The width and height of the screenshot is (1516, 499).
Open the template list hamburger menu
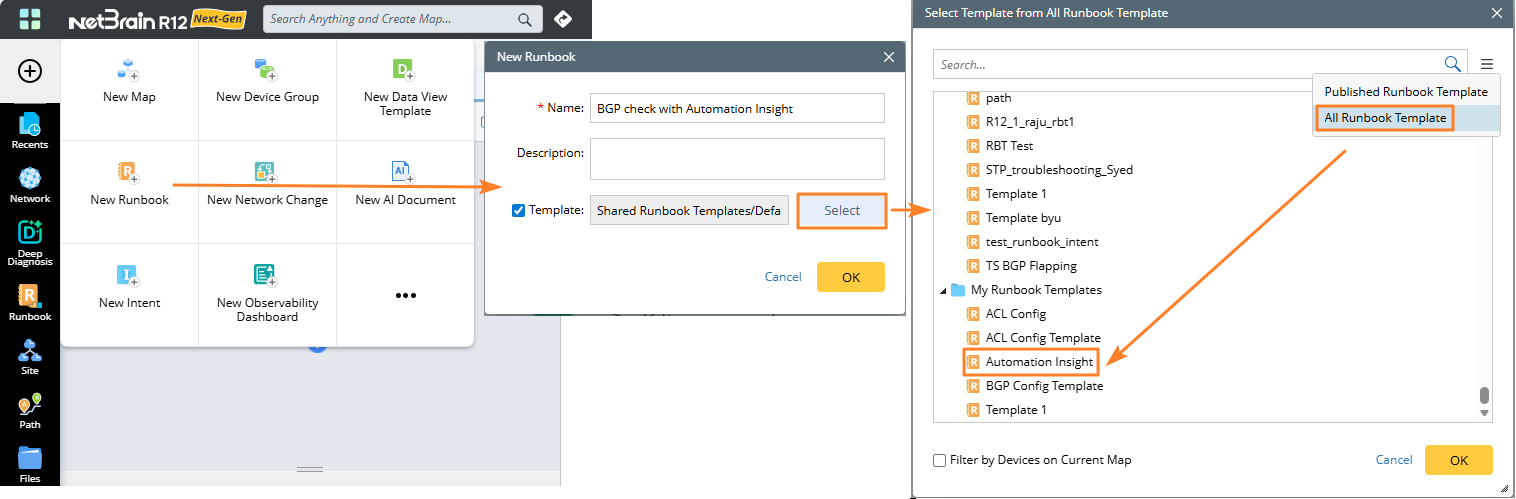point(1486,64)
